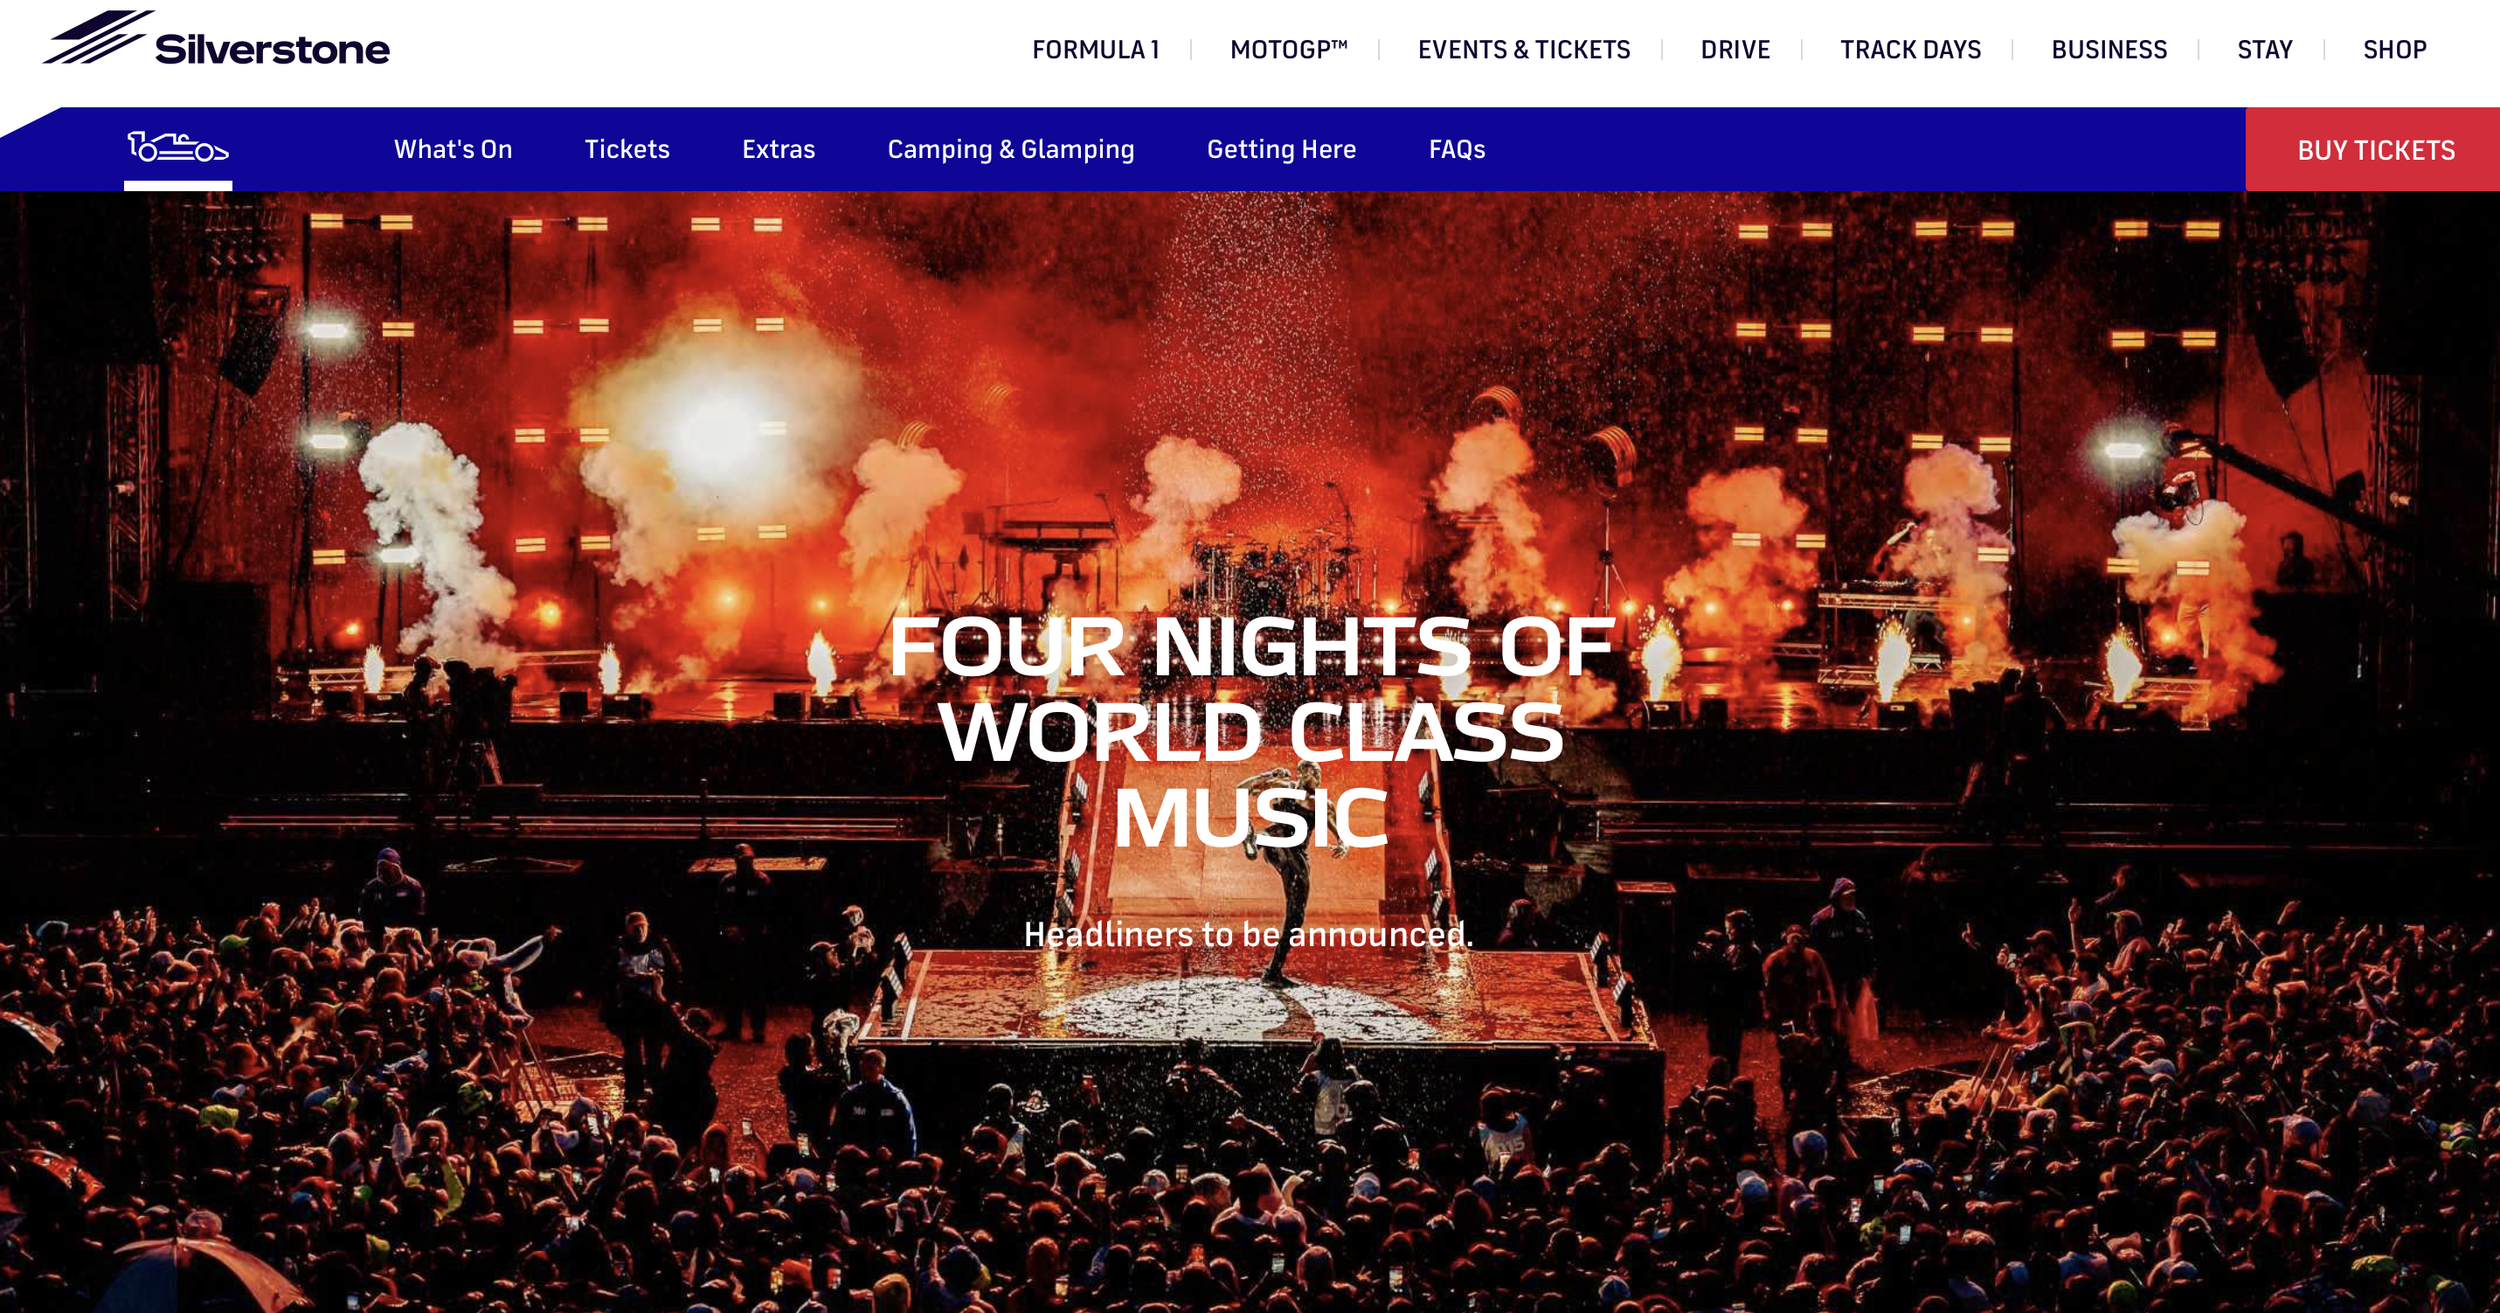Open the Formula 1 menu
Image resolution: width=2500 pixels, height=1313 pixels.
click(x=1096, y=49)
